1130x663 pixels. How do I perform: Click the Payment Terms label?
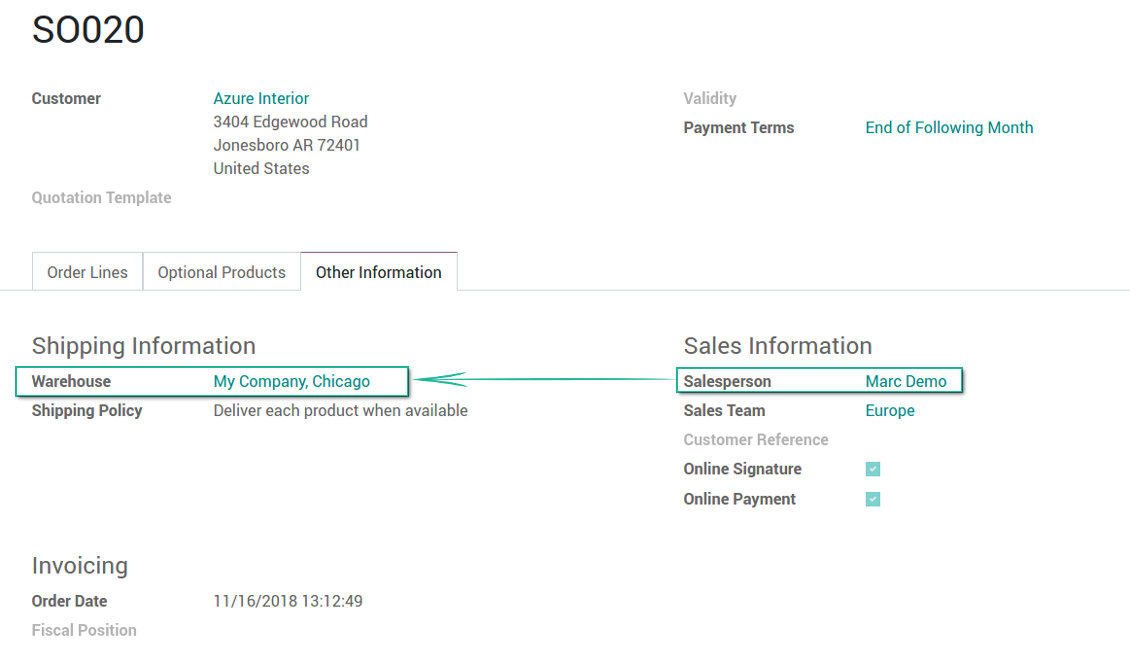[739, 128]
